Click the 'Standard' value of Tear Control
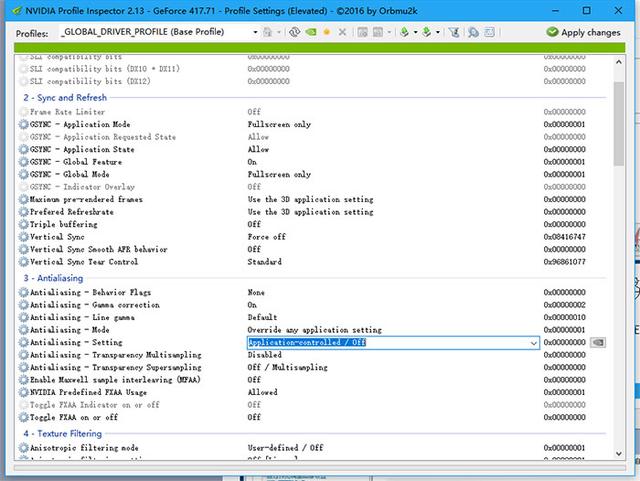640x481 pixels. tap(264, 262)
